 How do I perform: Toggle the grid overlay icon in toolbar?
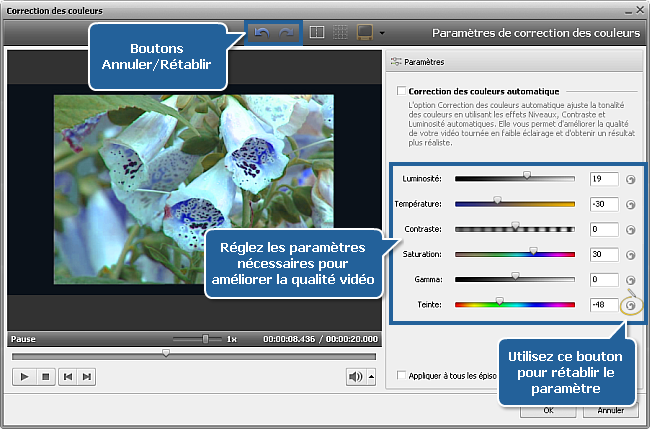click(x=340, y=33)
